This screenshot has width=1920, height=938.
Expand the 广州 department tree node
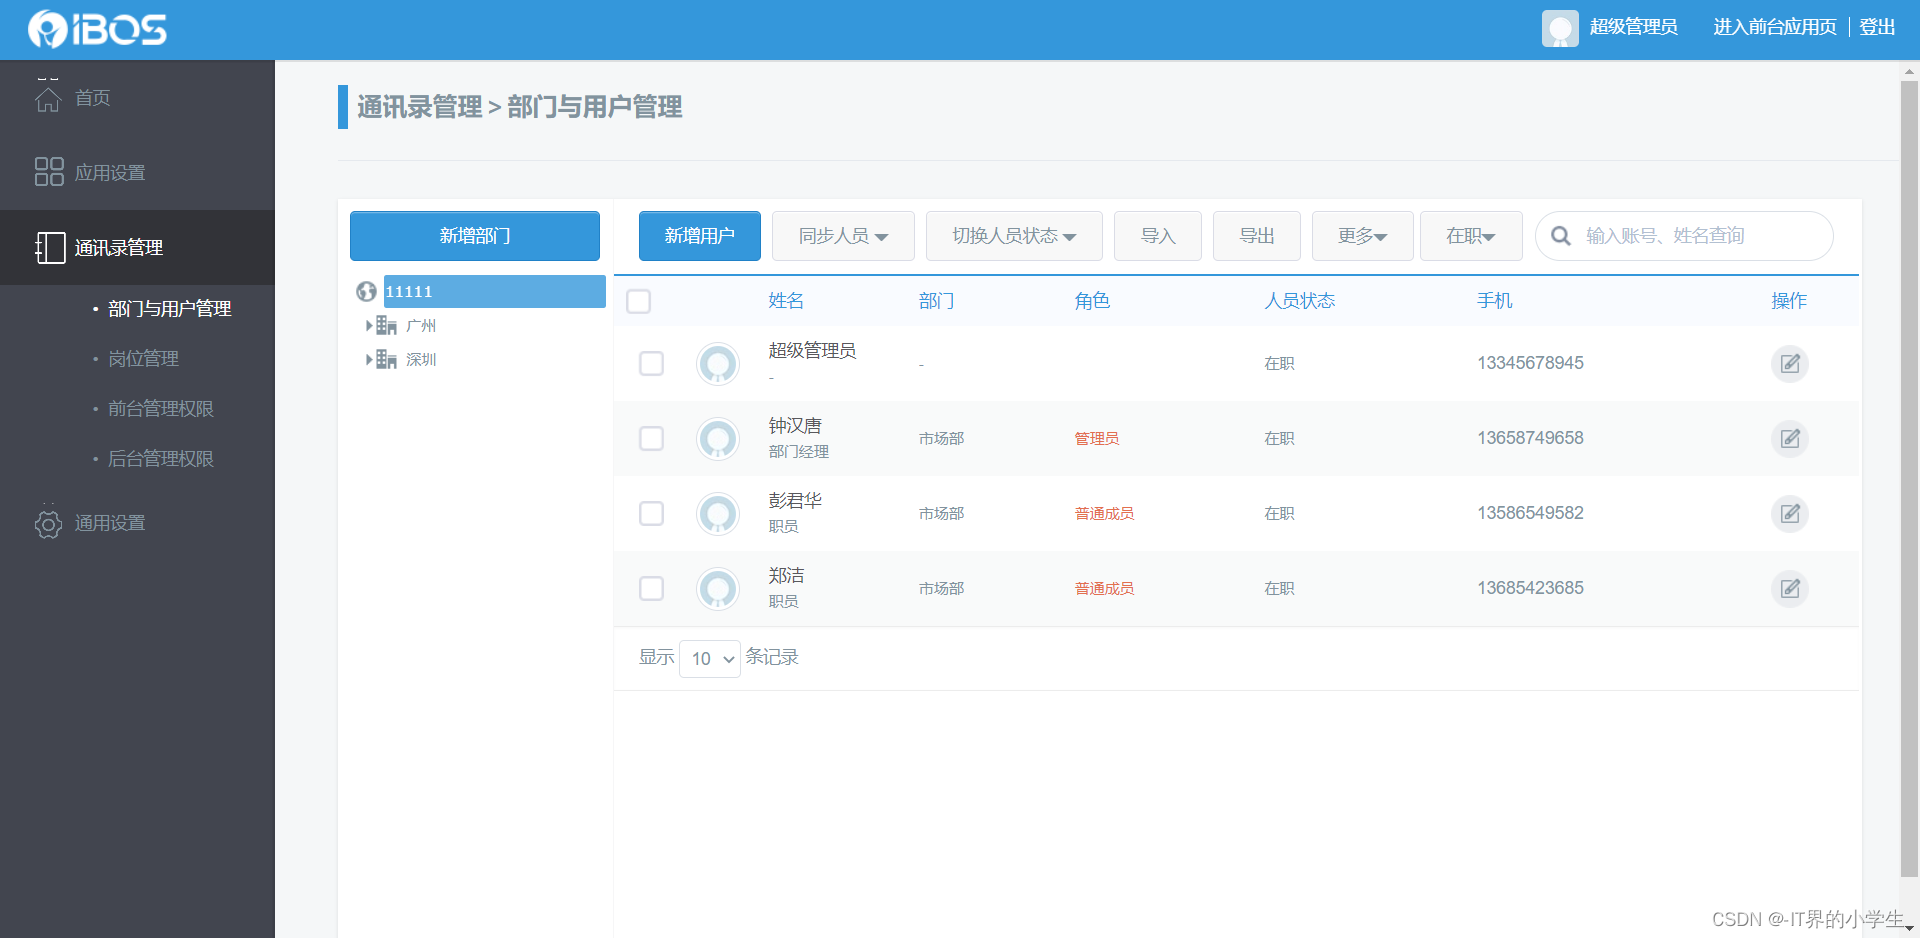pyautogui.click(x=369, y=324)
